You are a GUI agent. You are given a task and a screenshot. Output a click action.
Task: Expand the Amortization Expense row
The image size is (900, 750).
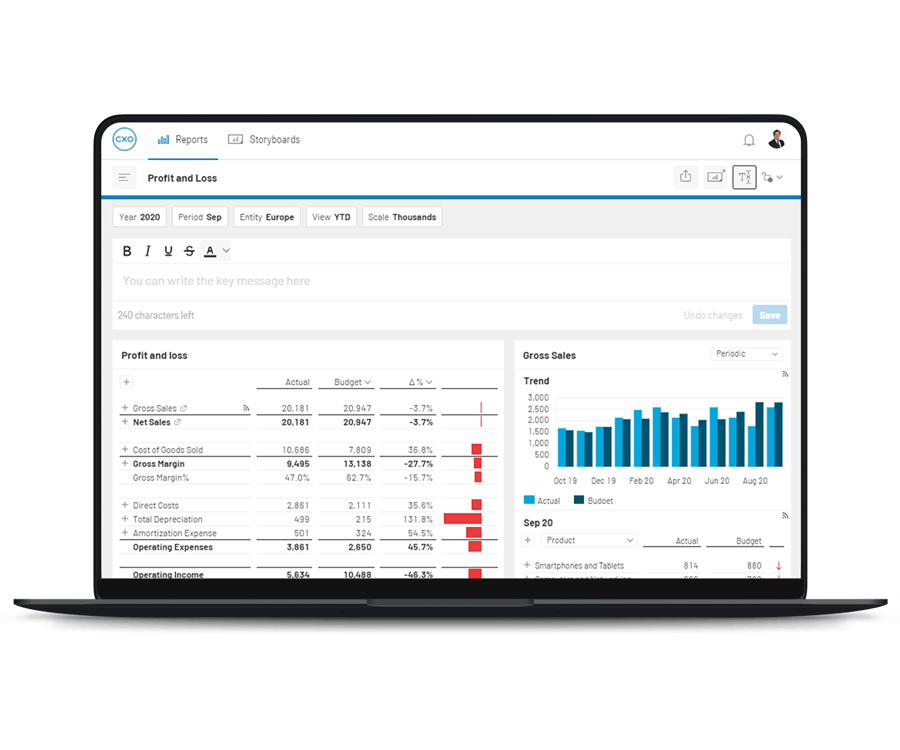(x=125, y=533)
